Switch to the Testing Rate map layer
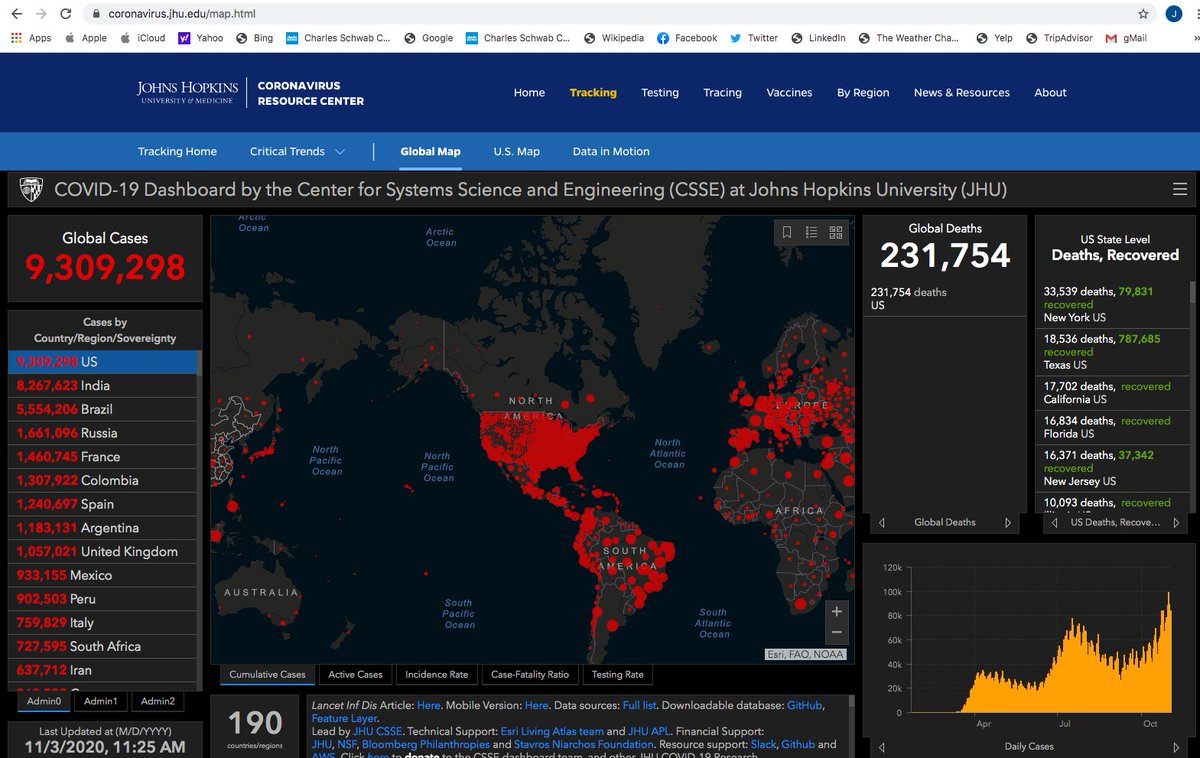 pos(617,674)
